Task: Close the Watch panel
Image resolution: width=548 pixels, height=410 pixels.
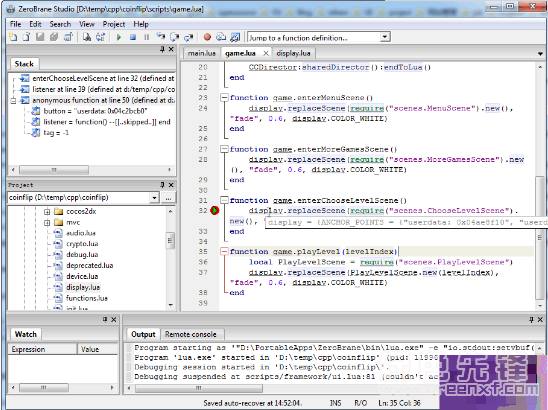Action: (x=114, y=319)
